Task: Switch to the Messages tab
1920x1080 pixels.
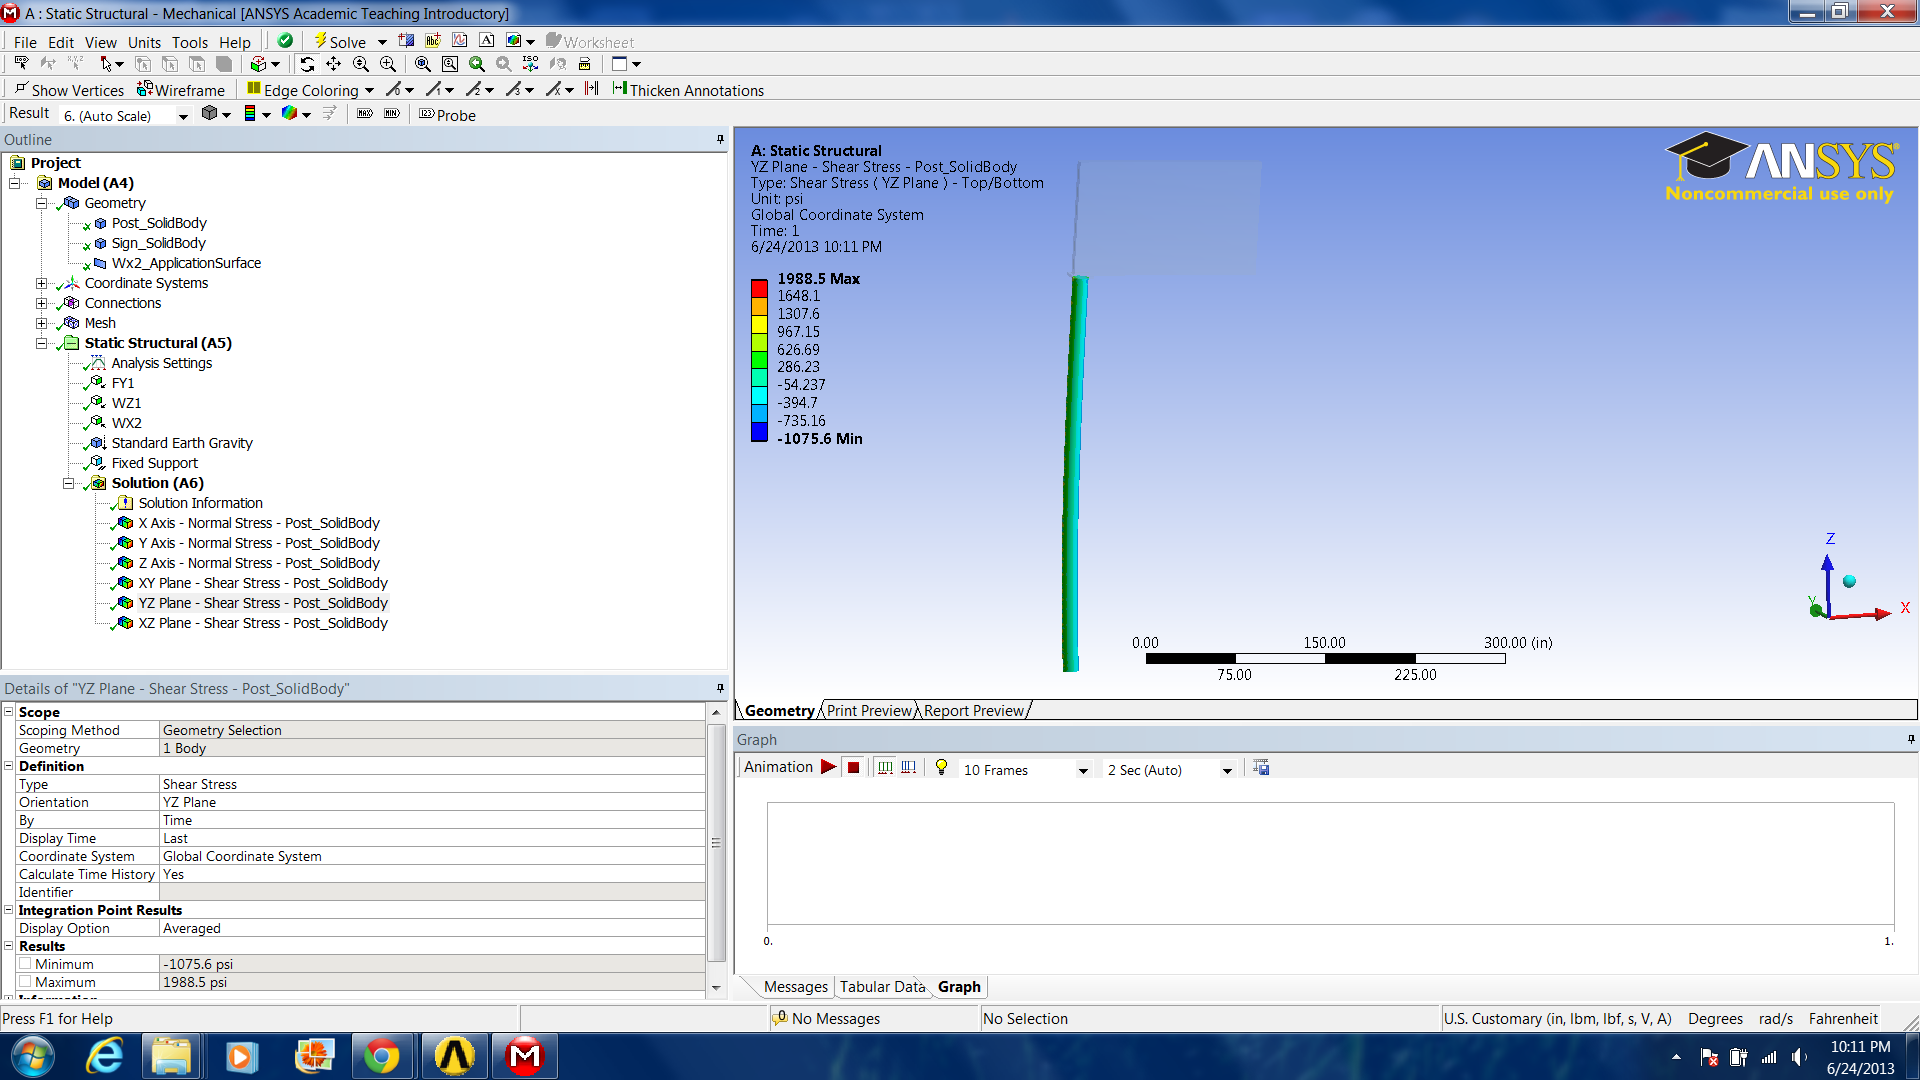Action: click(x=795, y=987)
